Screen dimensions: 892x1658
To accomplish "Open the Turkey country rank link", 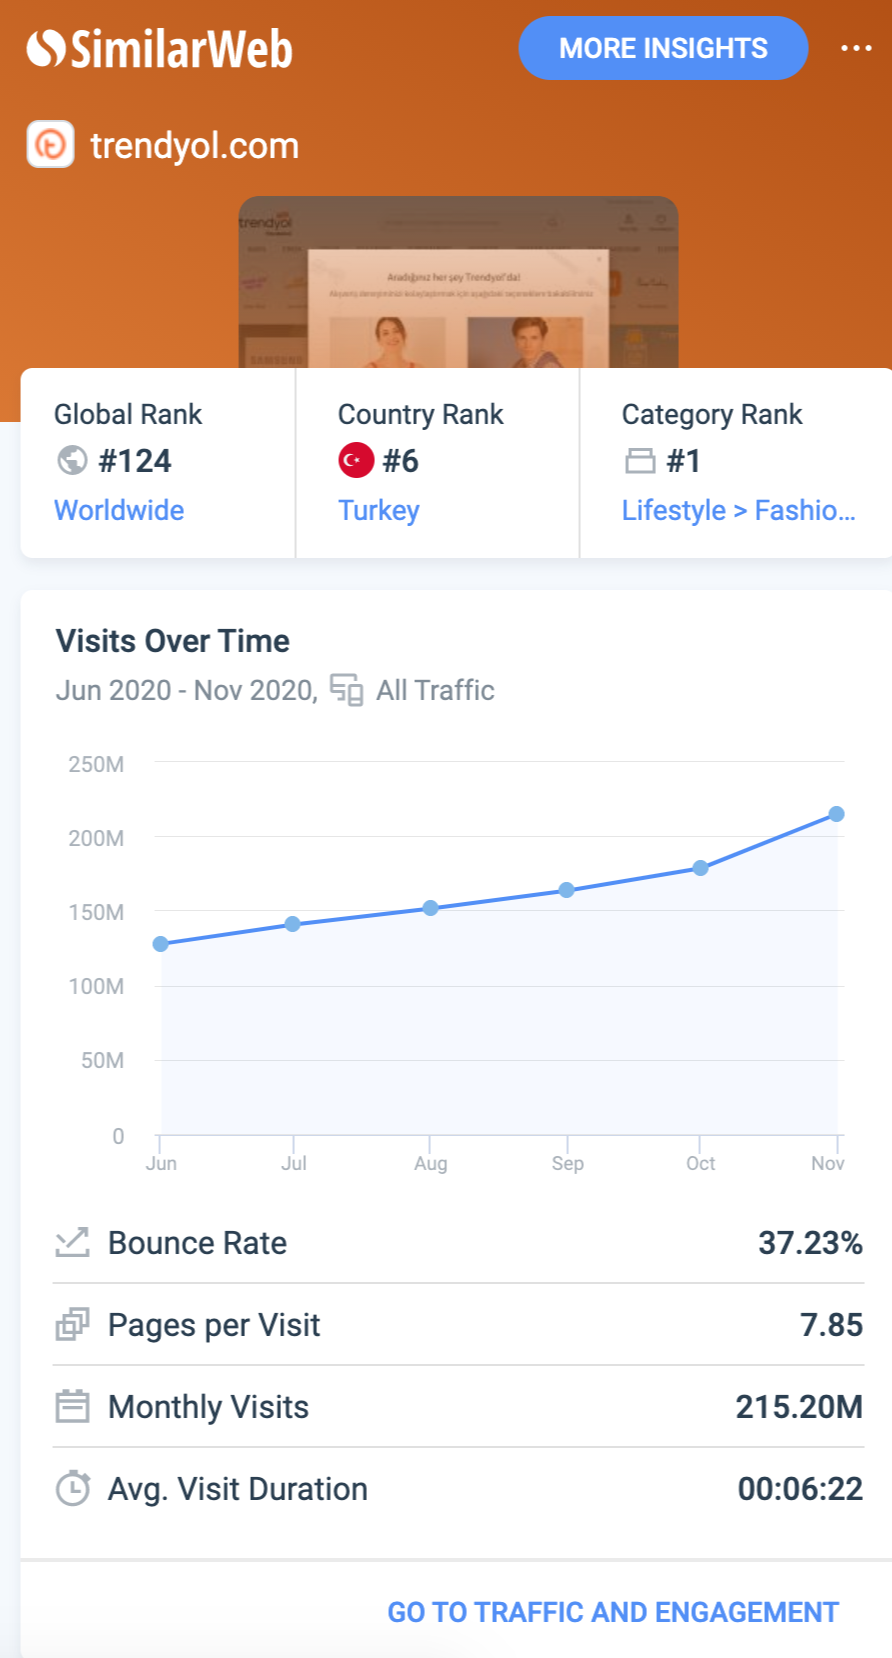I will coord(379,510).
